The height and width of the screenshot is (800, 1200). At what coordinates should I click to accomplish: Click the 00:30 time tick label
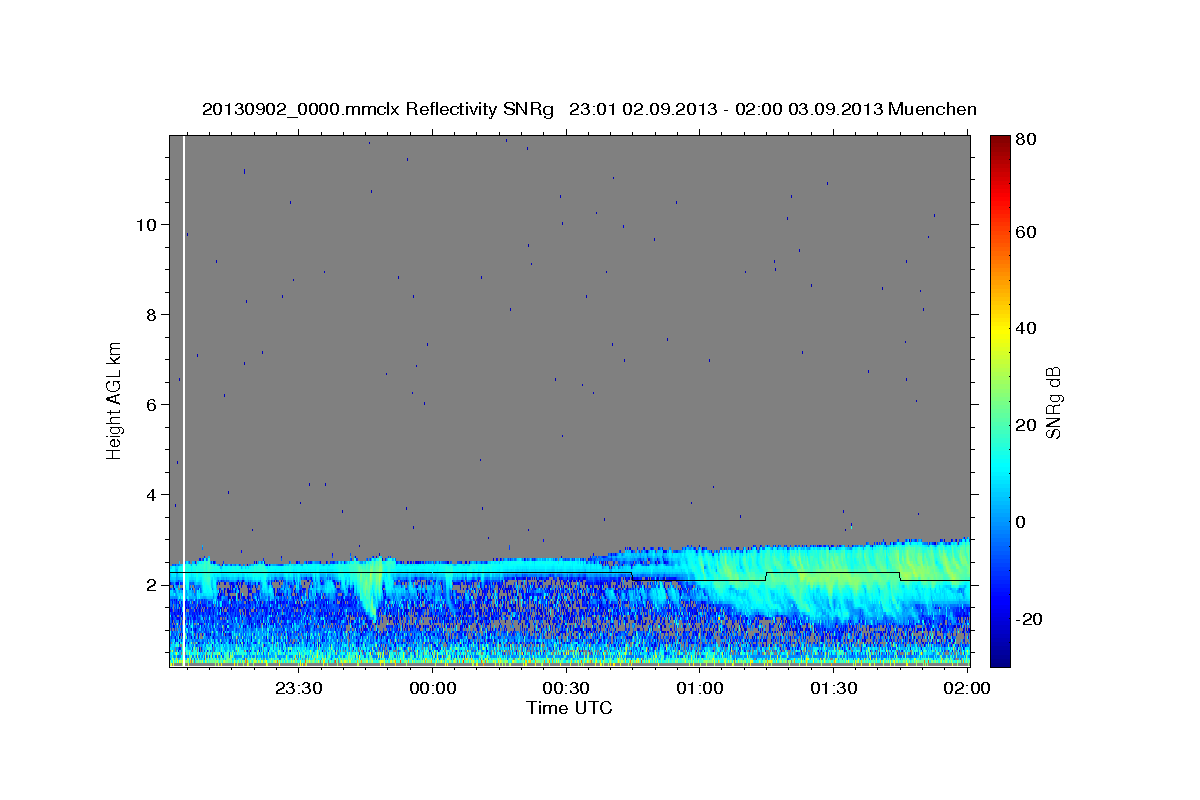[566, 689]
